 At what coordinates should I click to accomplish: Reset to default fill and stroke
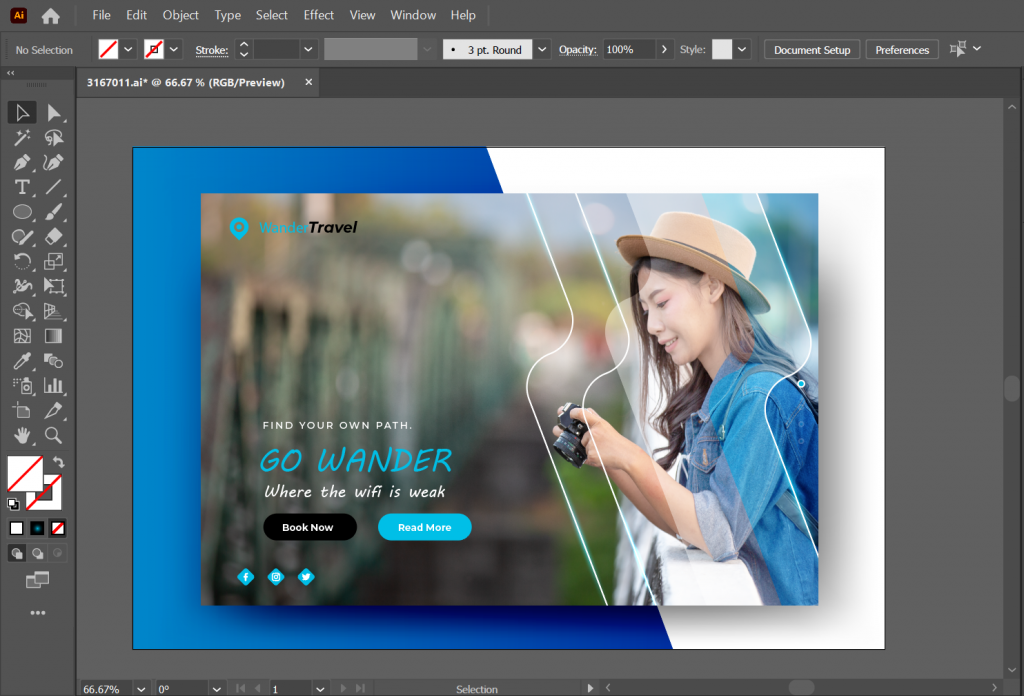point(13,504)
